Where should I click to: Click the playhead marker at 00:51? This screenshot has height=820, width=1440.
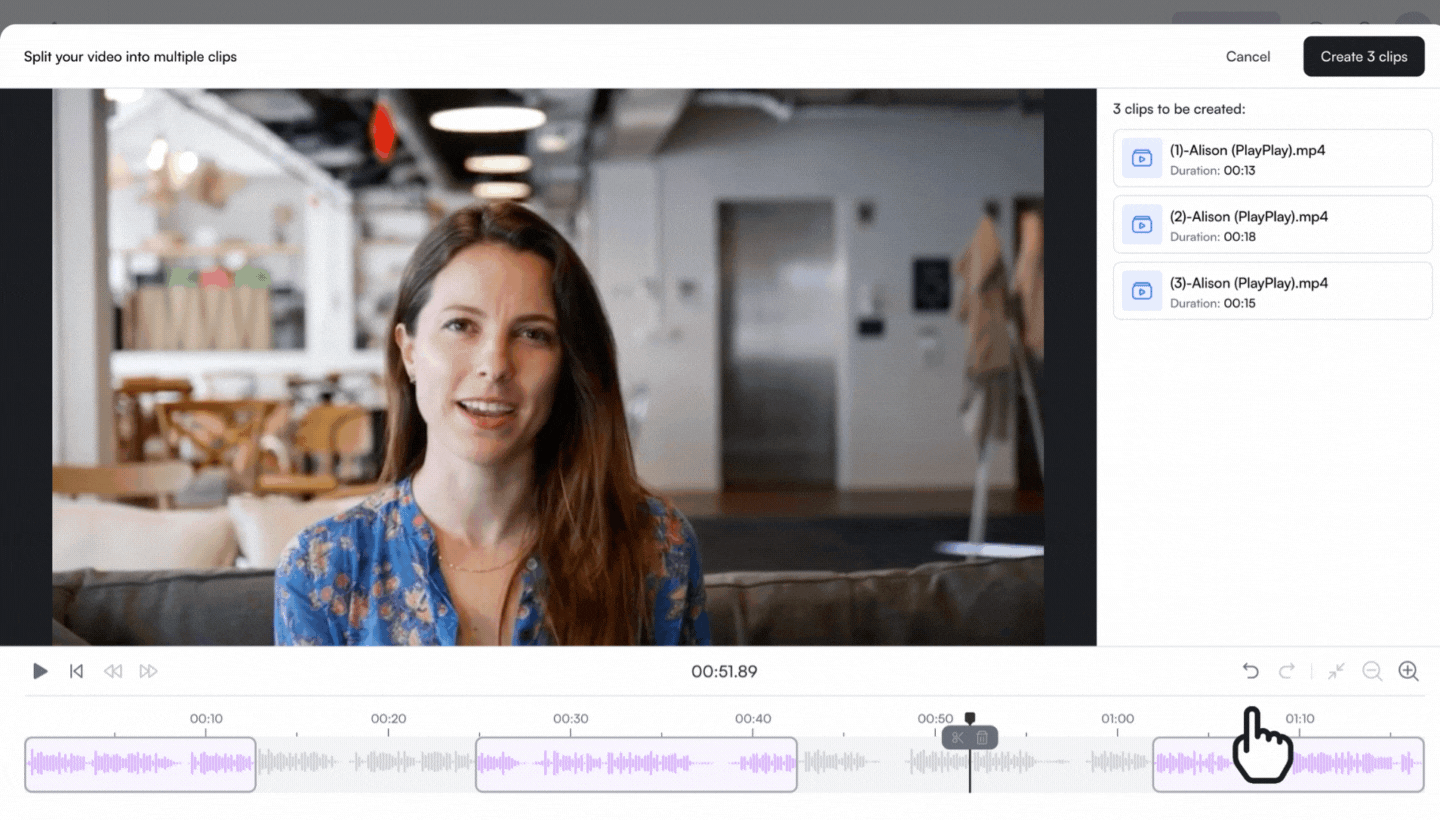[x=969, y=717]
